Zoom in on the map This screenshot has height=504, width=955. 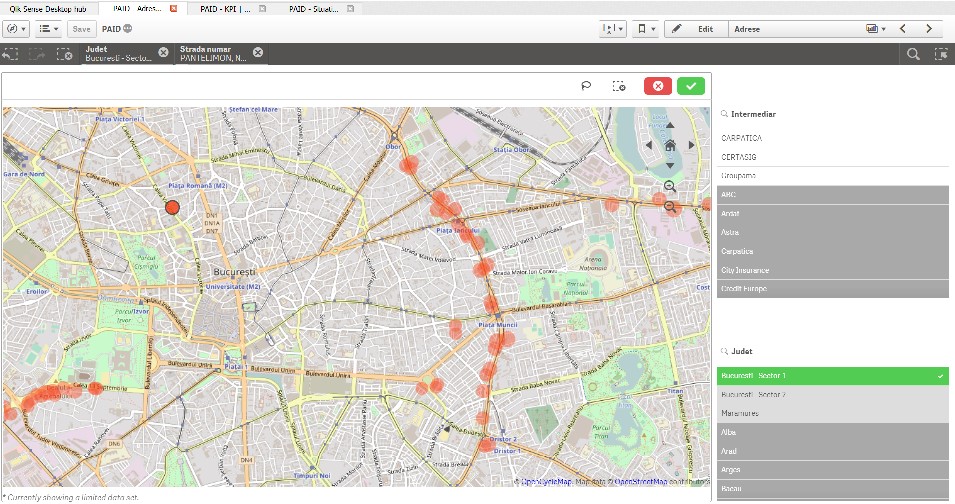(x=670, y=186)
